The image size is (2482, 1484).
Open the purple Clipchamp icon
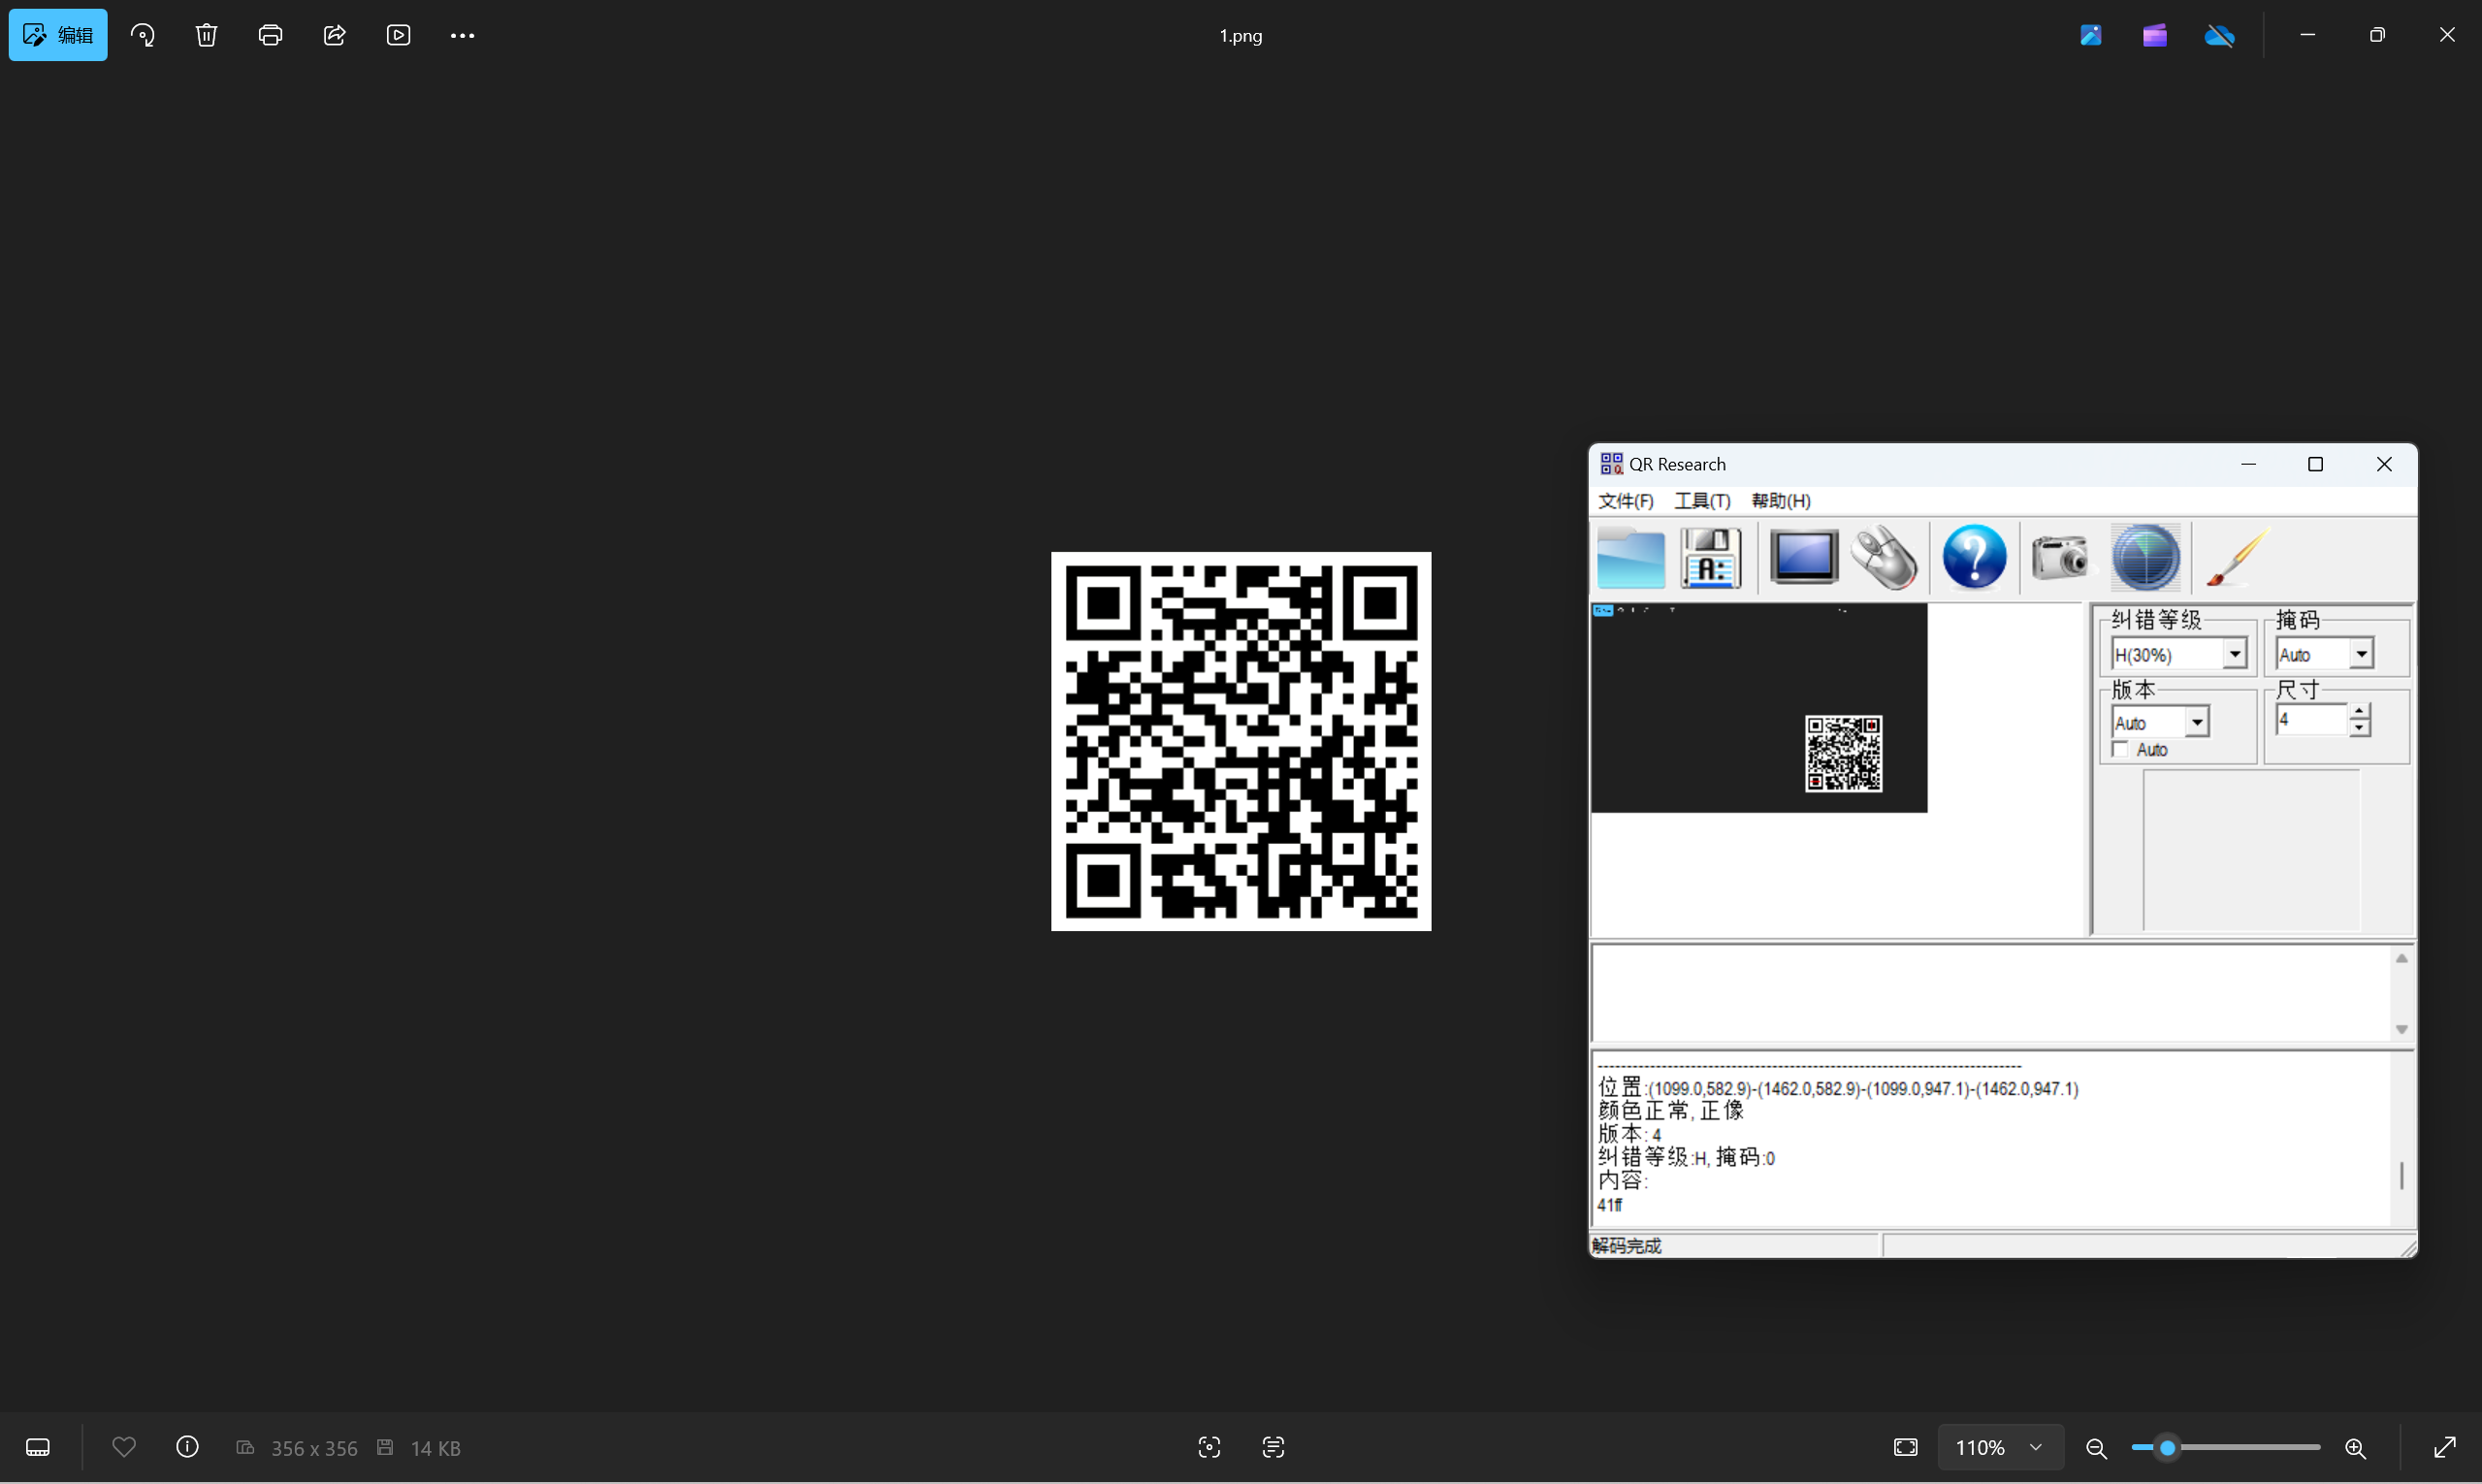click(2155, 35)
